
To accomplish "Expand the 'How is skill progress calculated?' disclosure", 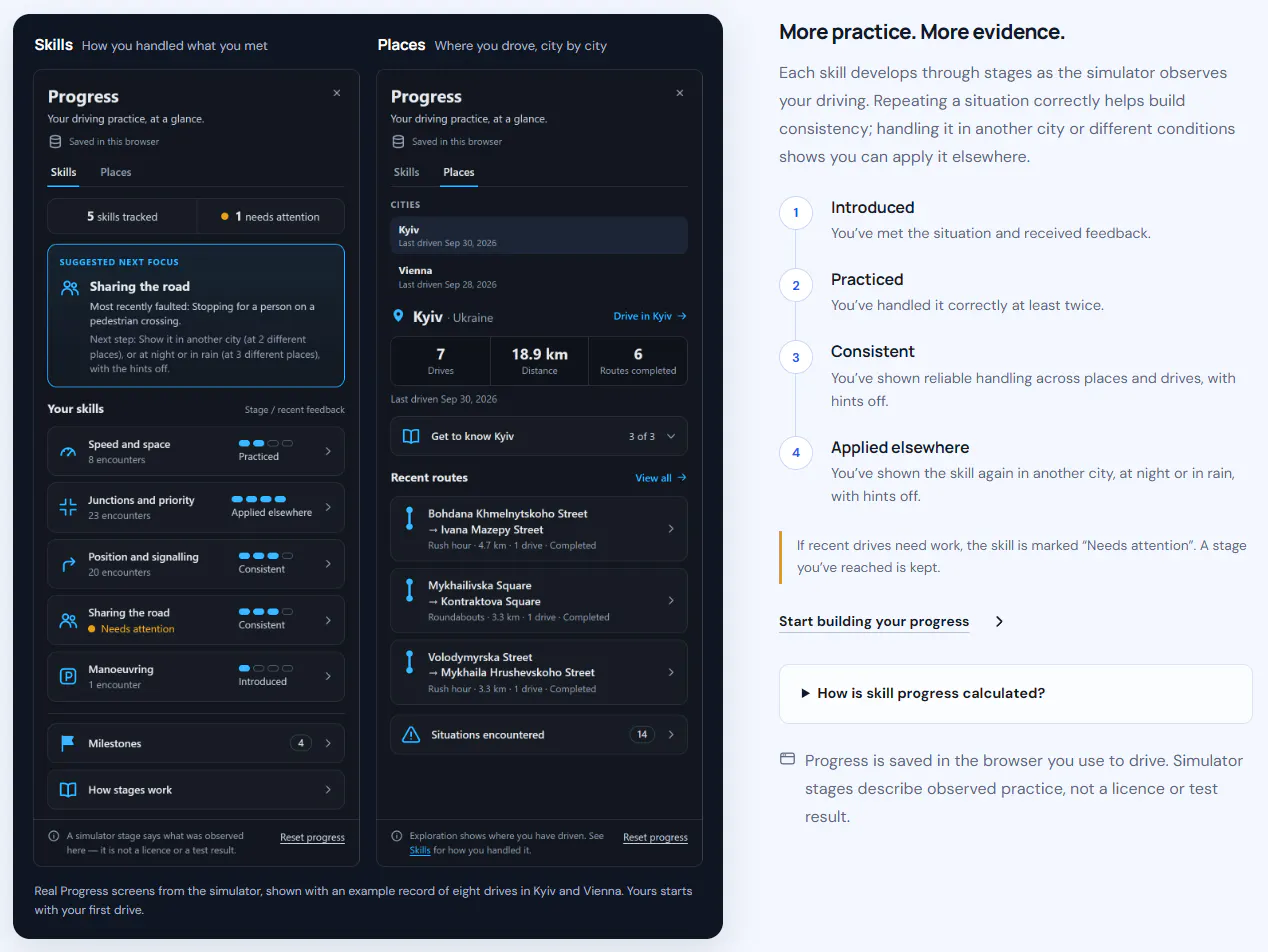I will [1016, 693].
